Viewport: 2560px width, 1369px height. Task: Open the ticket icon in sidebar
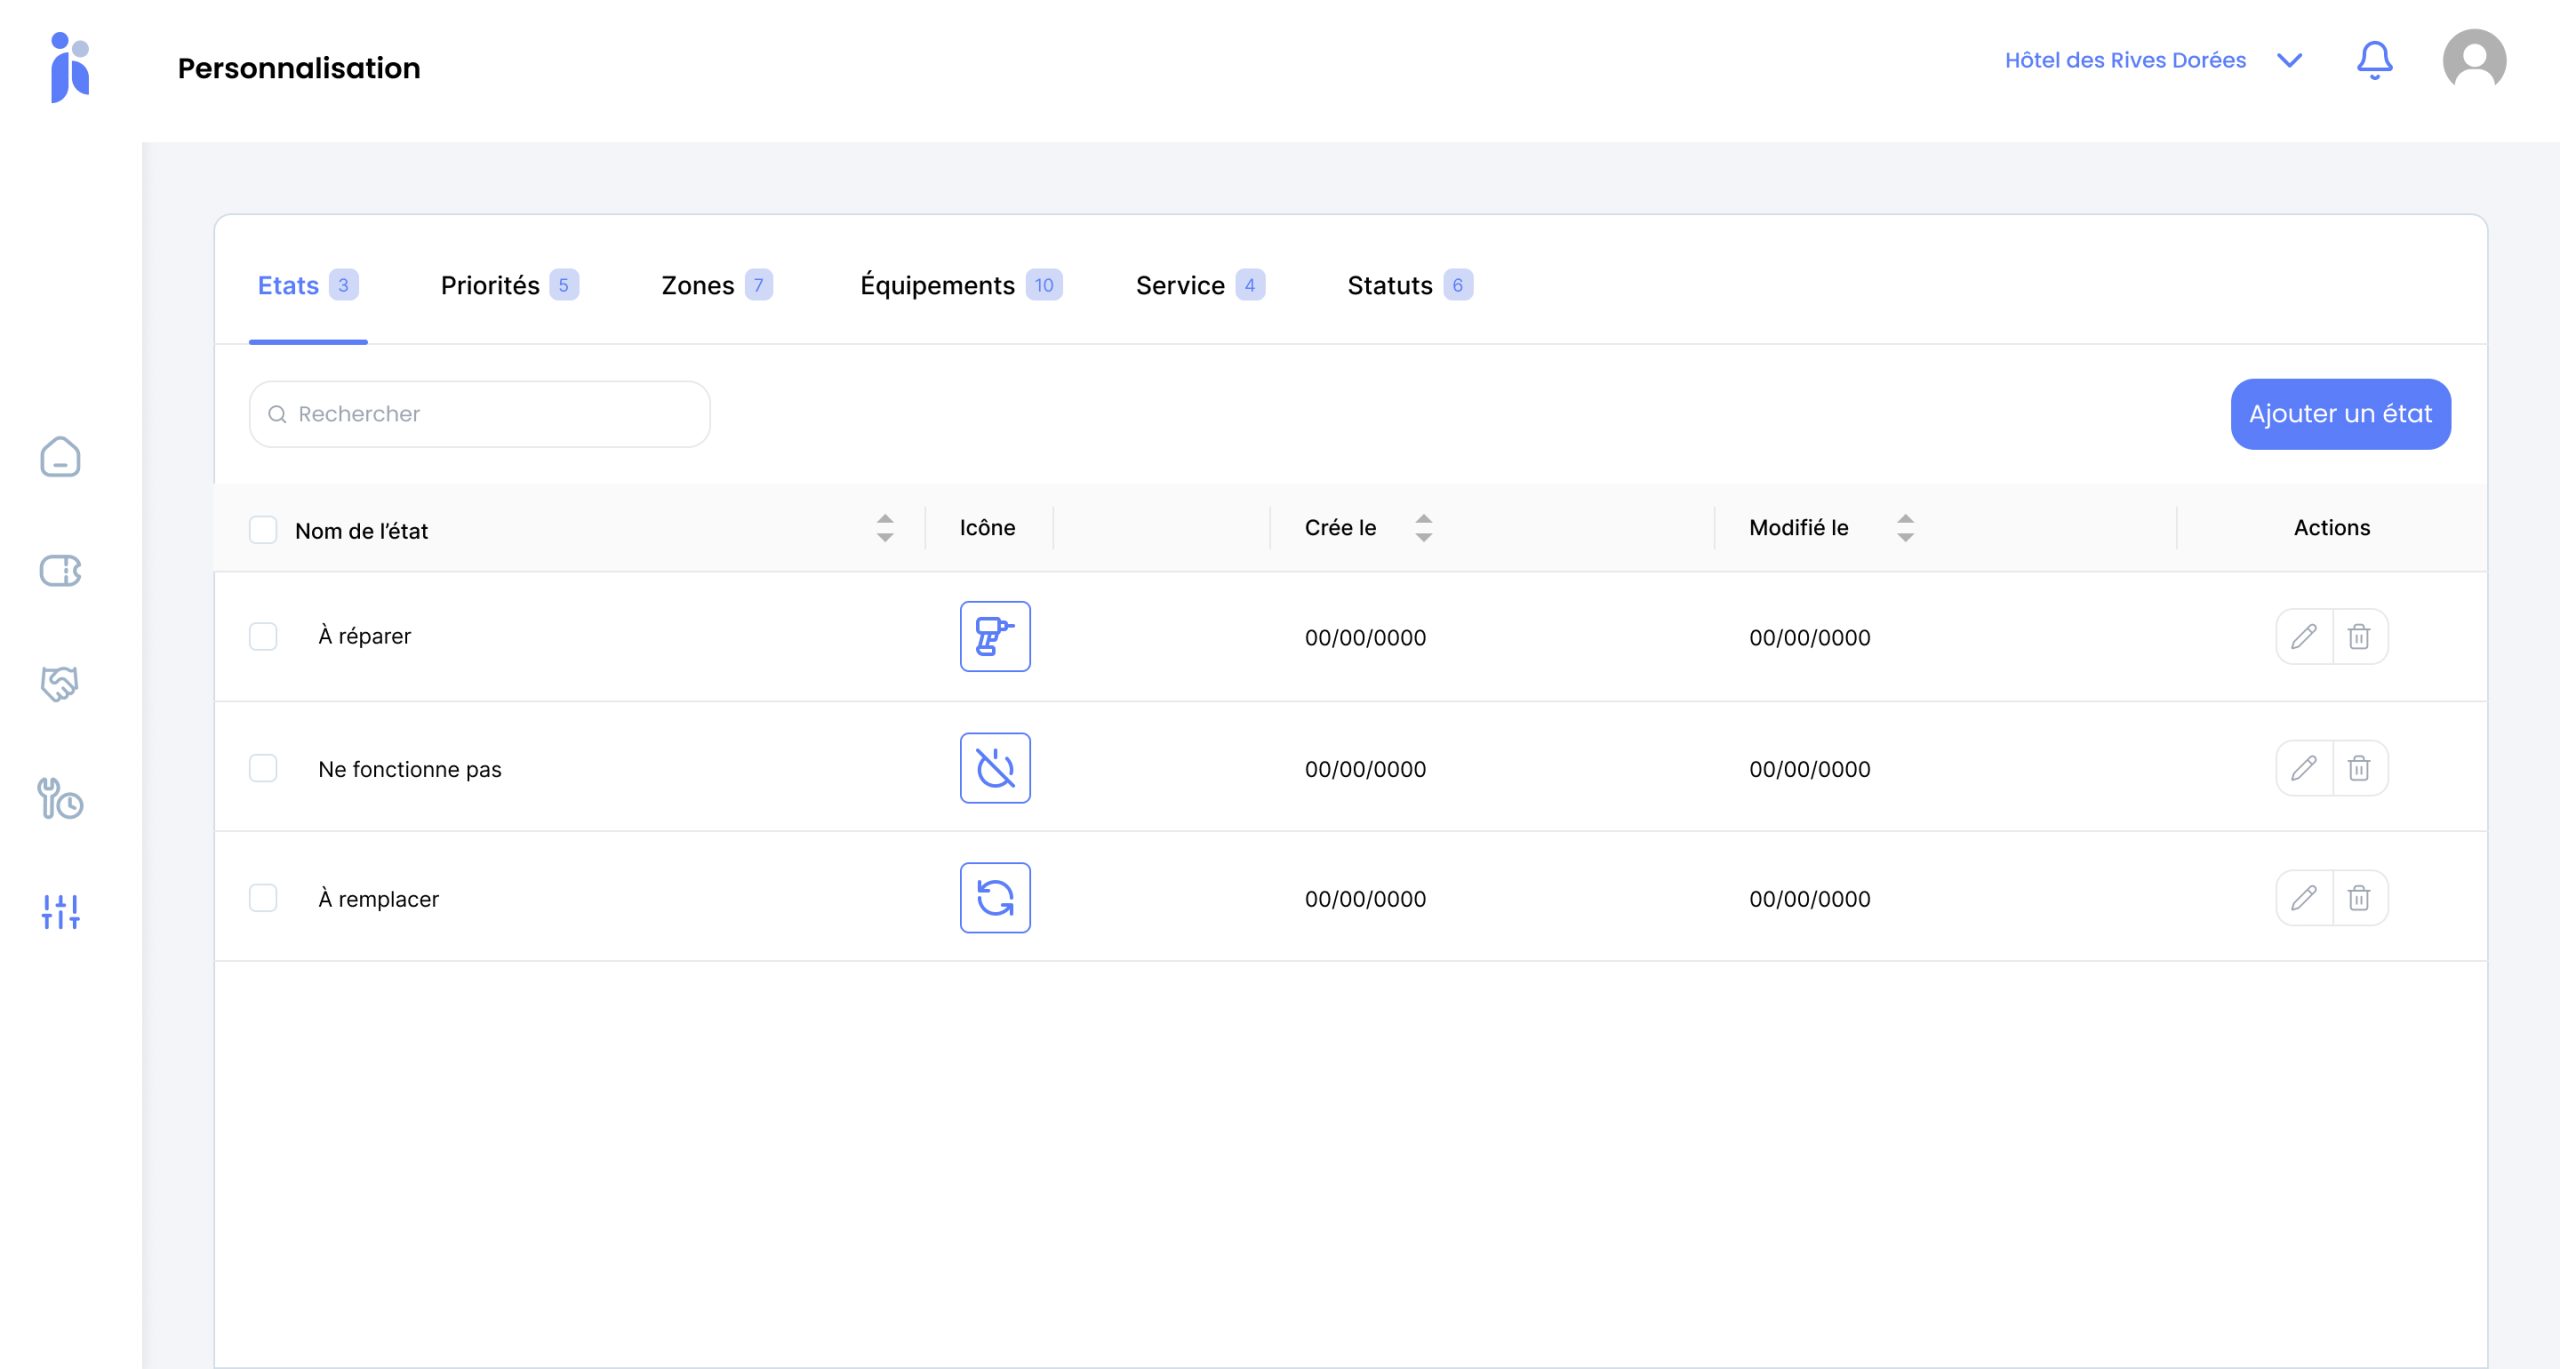[60, 571]
